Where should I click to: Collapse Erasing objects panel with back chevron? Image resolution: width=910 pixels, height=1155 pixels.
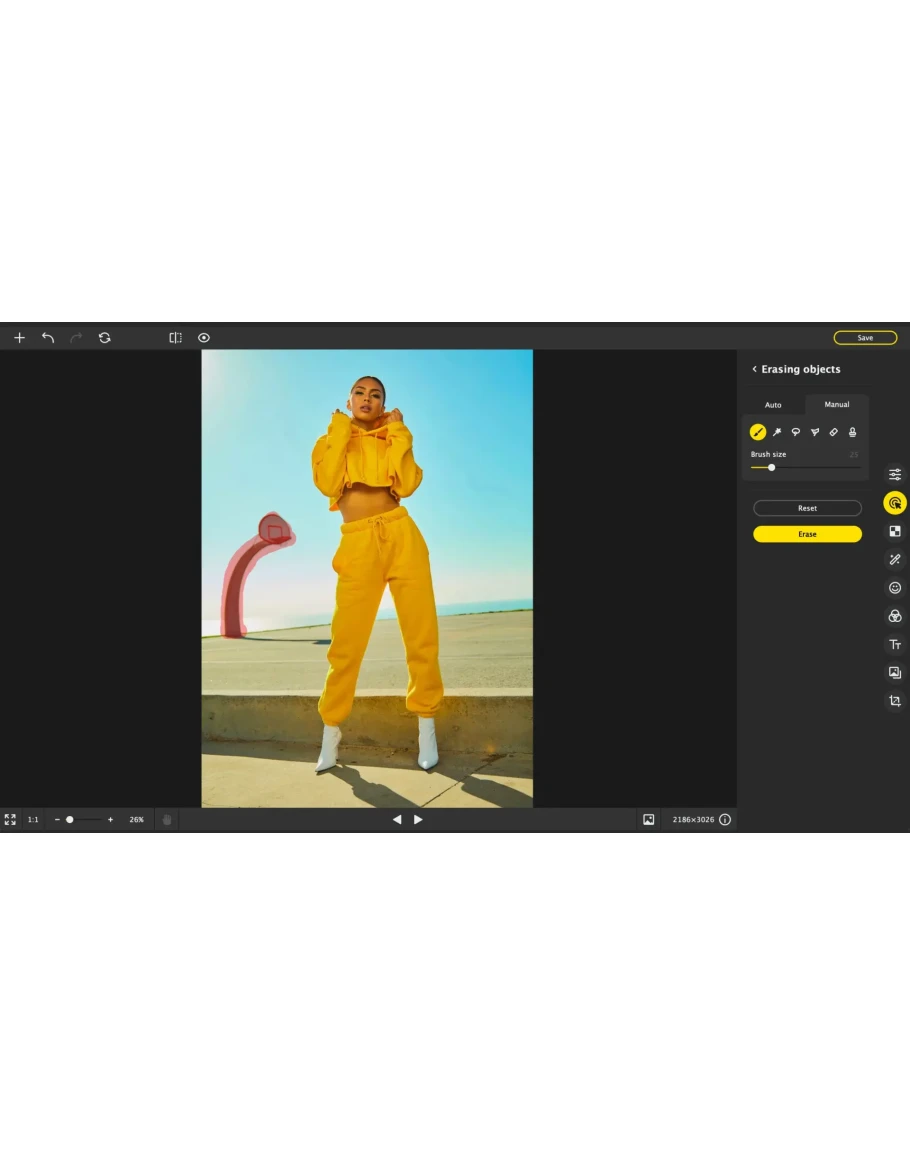(x=755, y=369)
